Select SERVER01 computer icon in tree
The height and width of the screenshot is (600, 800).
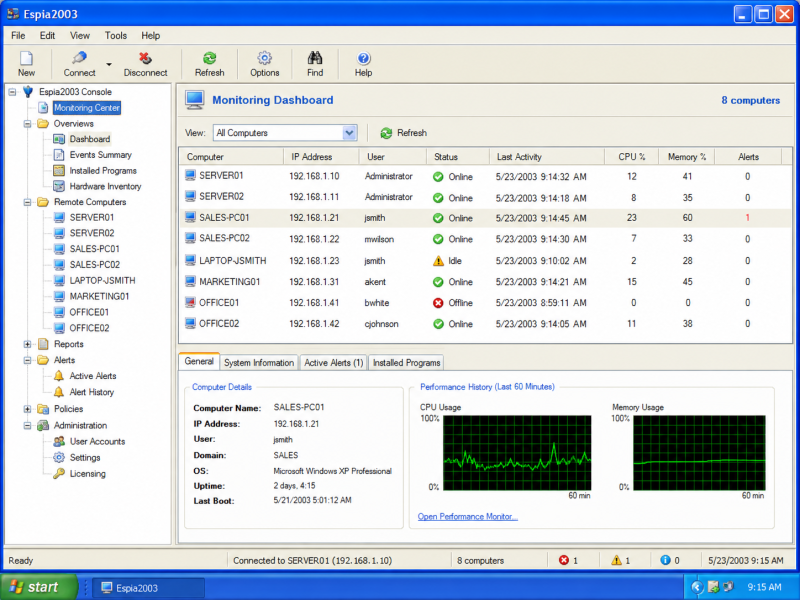pyautogui.click(x=59, y=217)
